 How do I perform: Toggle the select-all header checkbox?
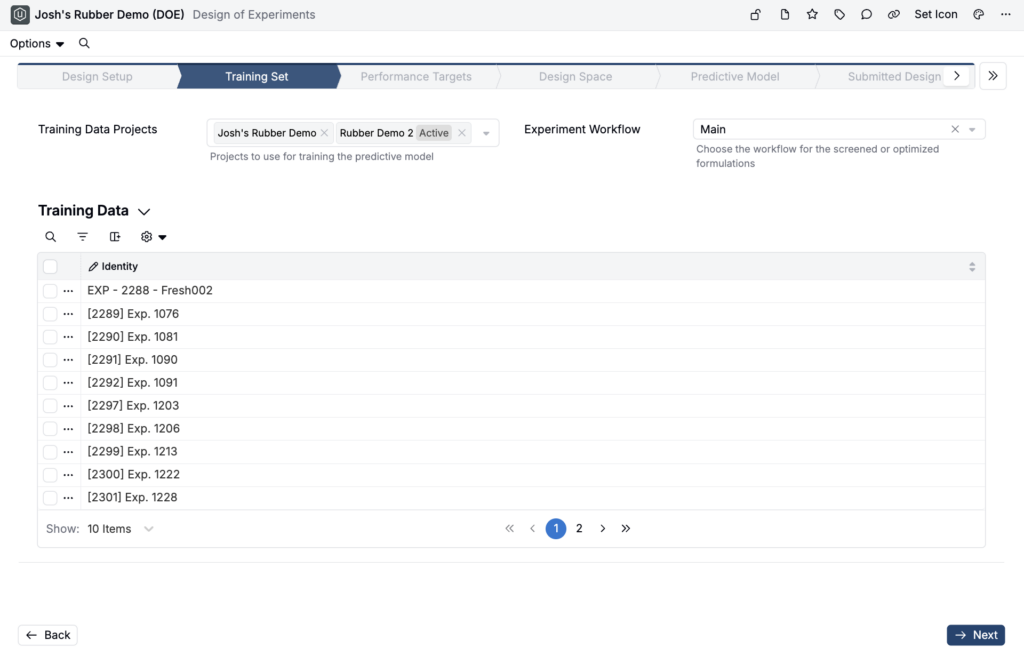[50, 266]
